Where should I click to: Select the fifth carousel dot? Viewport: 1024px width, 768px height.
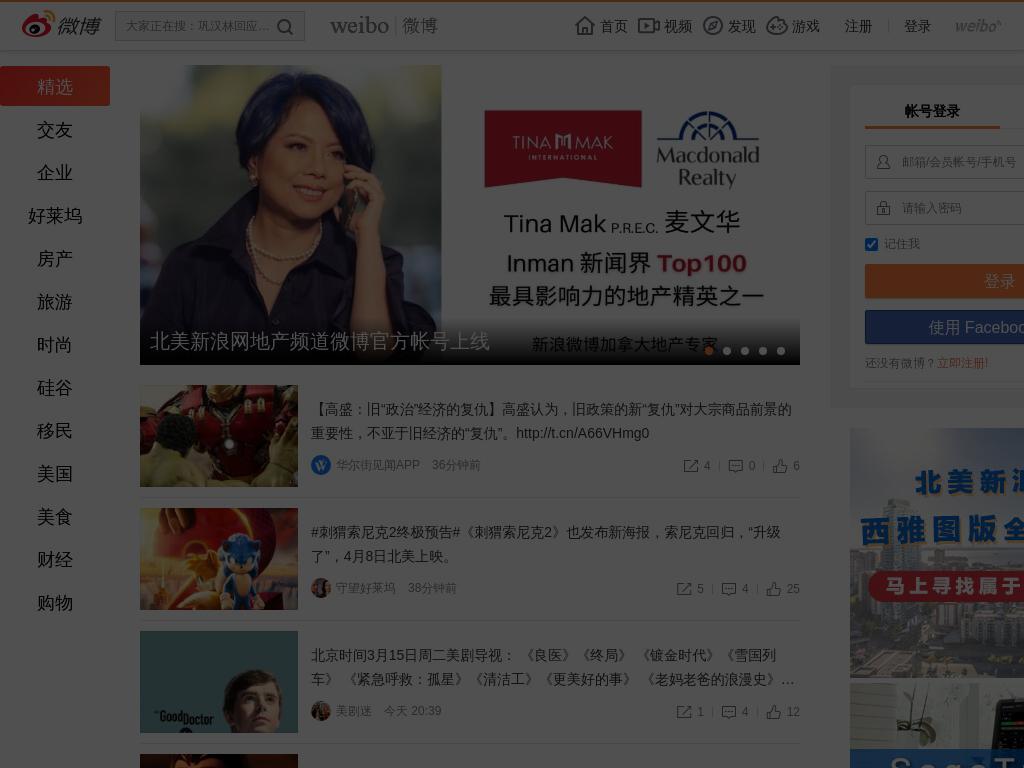pyautogui.click(x=780, y=351)
